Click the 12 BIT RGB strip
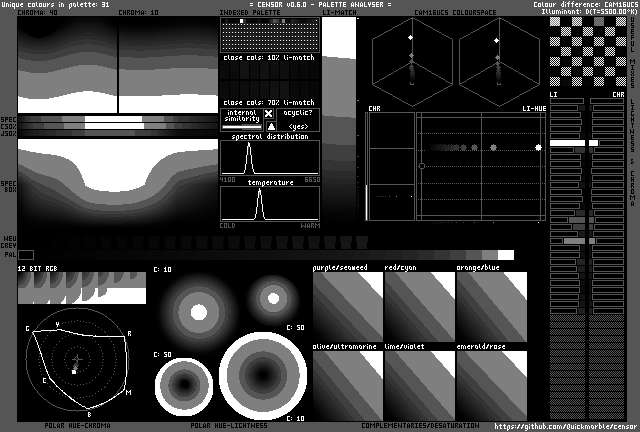This screenshot has width=640, height=432. point(82,288)
